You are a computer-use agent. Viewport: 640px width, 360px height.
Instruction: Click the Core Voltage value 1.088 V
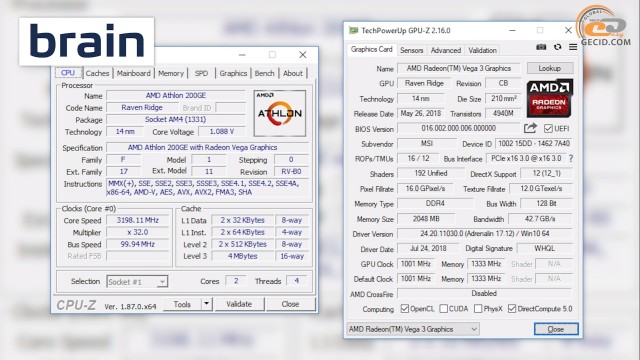tap(222, 131)
